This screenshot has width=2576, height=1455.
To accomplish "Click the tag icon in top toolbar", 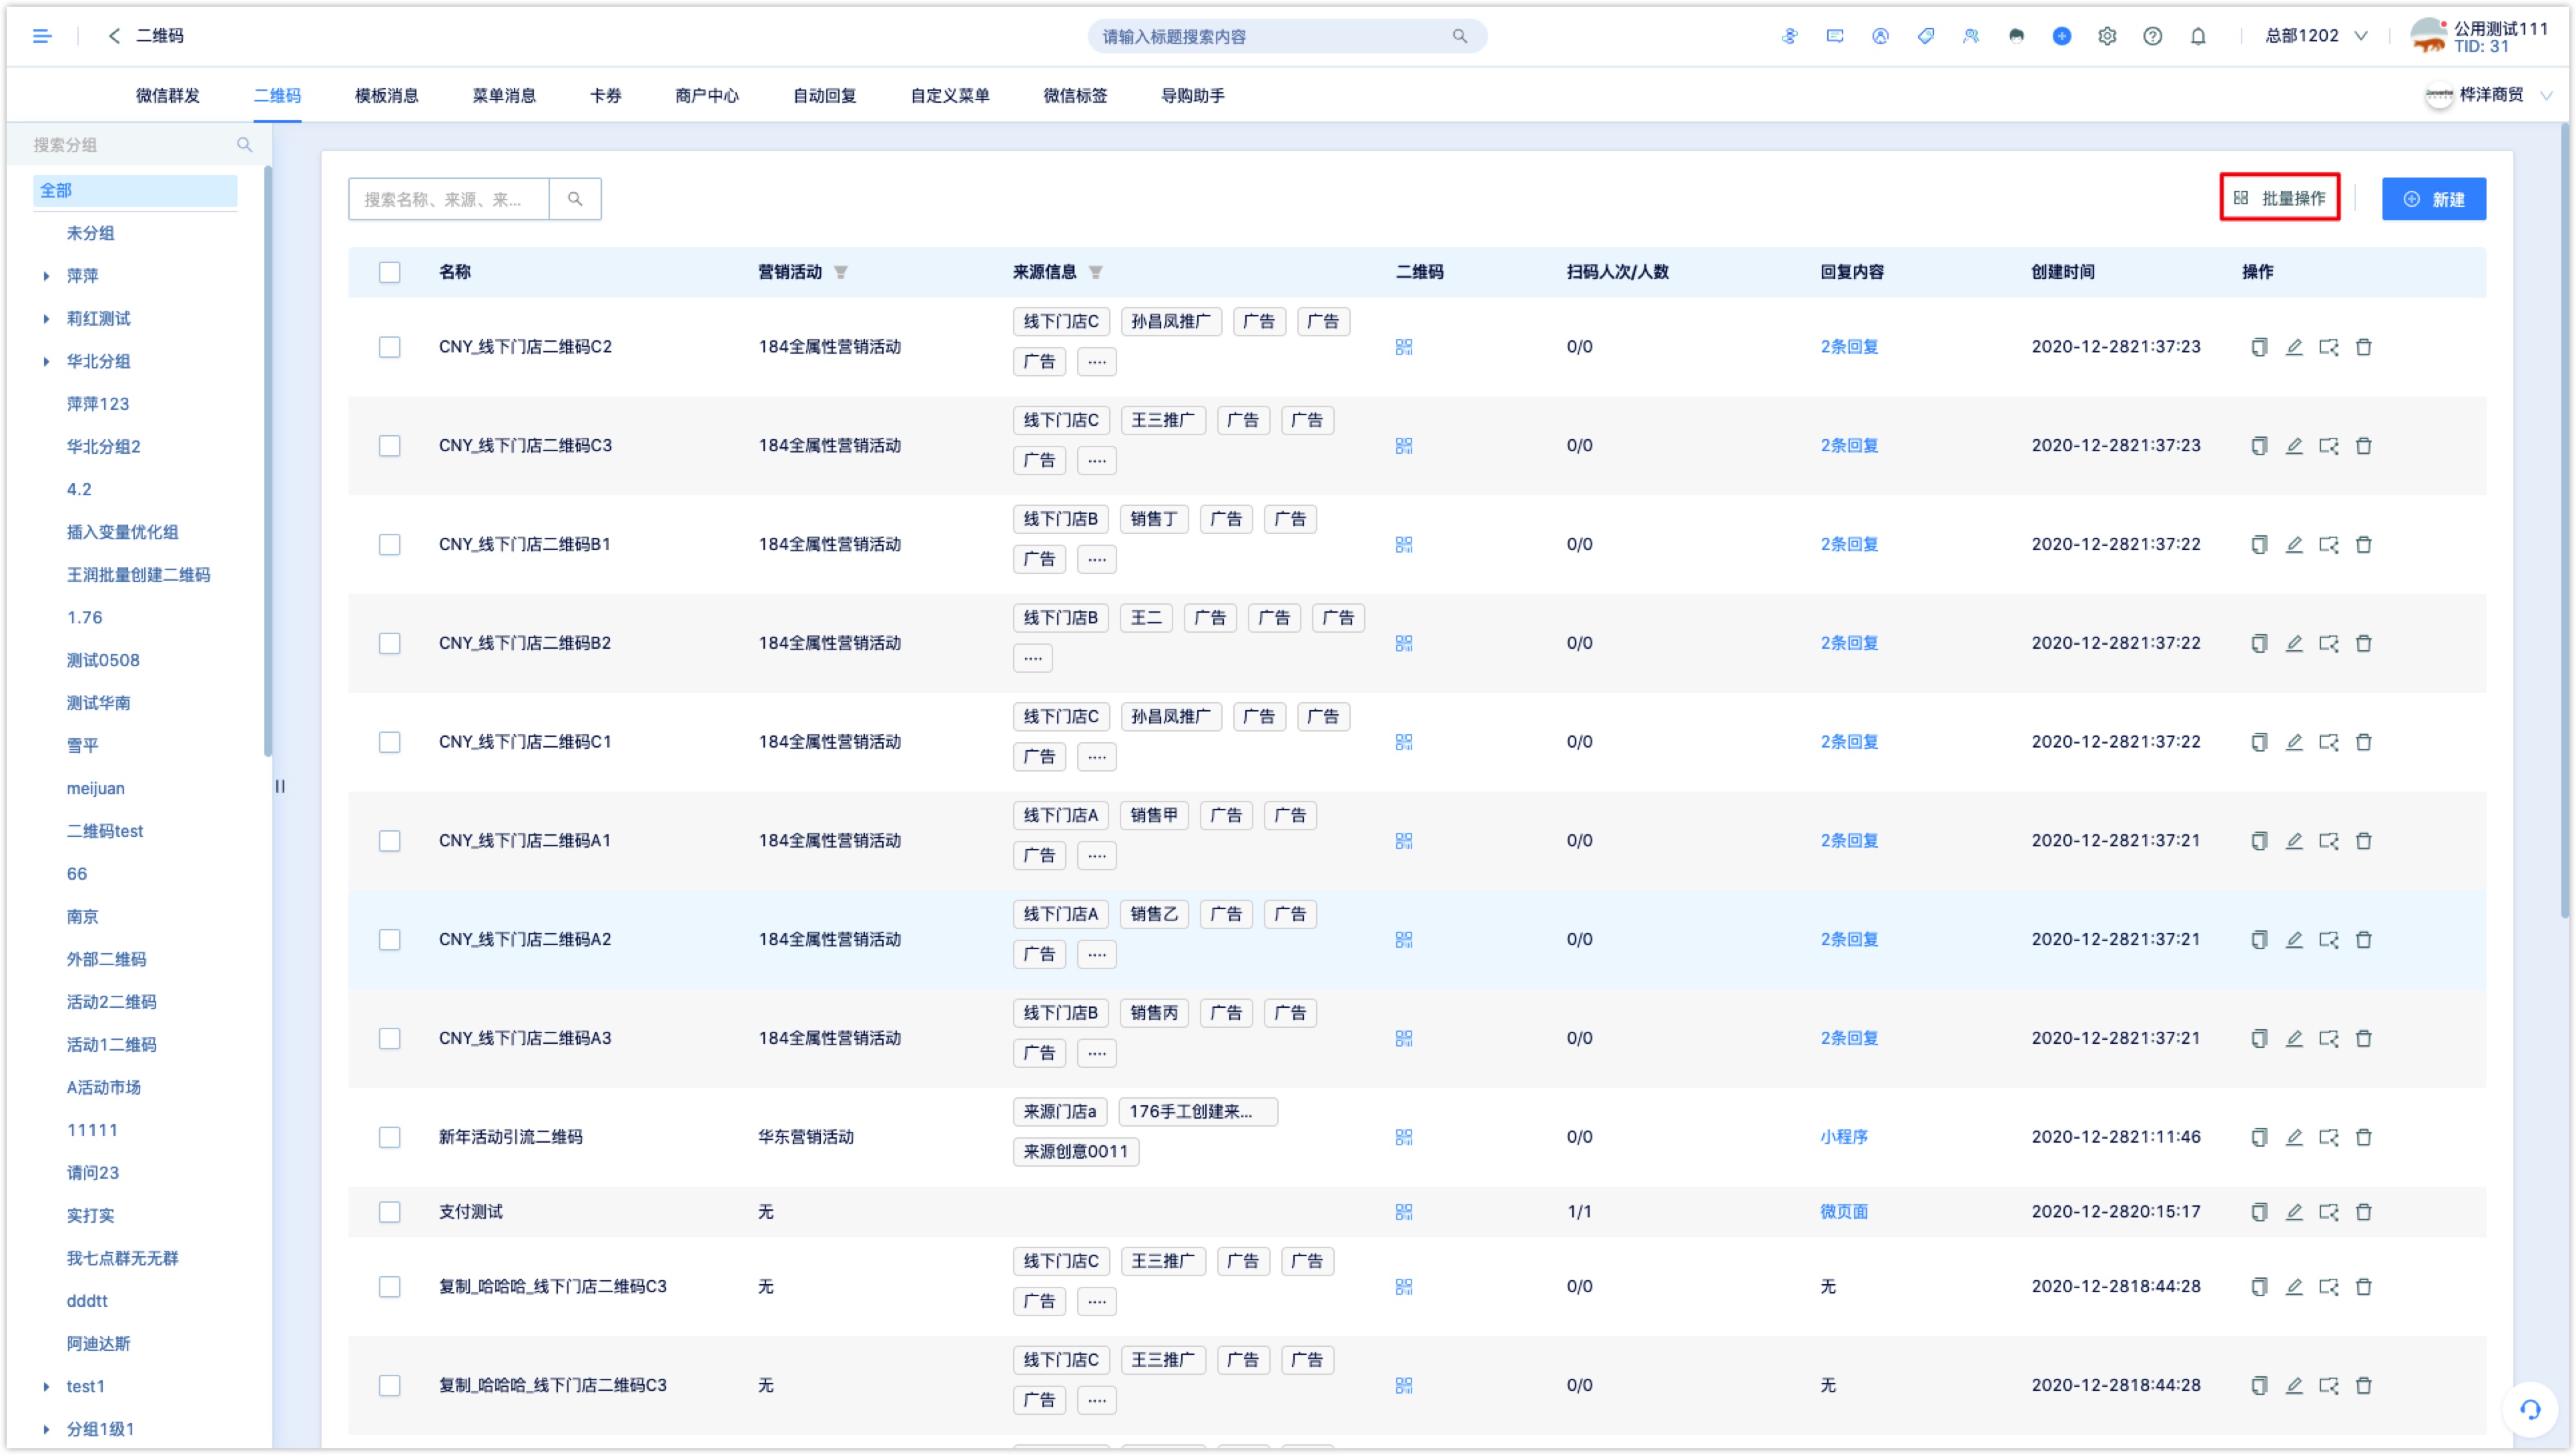I will [1925, 36].
